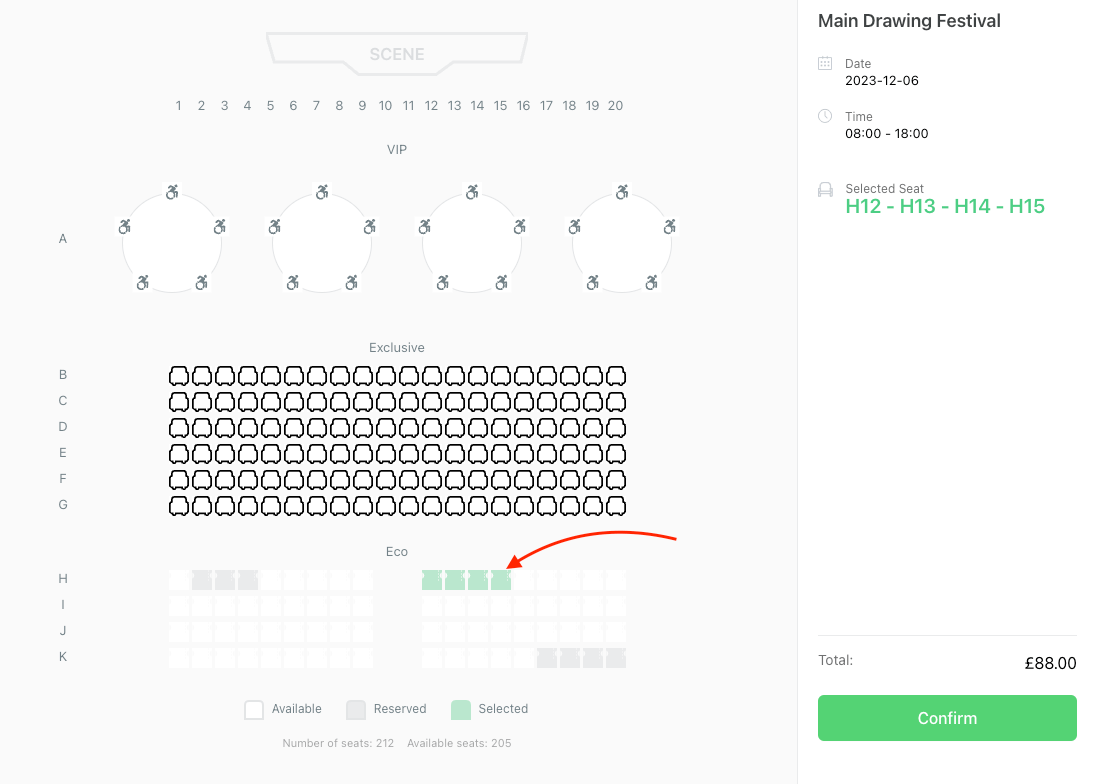Click the armchair icon beside Selected Seat
Image resolution: width=1096 pixels, height=784 pixels.
click(825, 189)
